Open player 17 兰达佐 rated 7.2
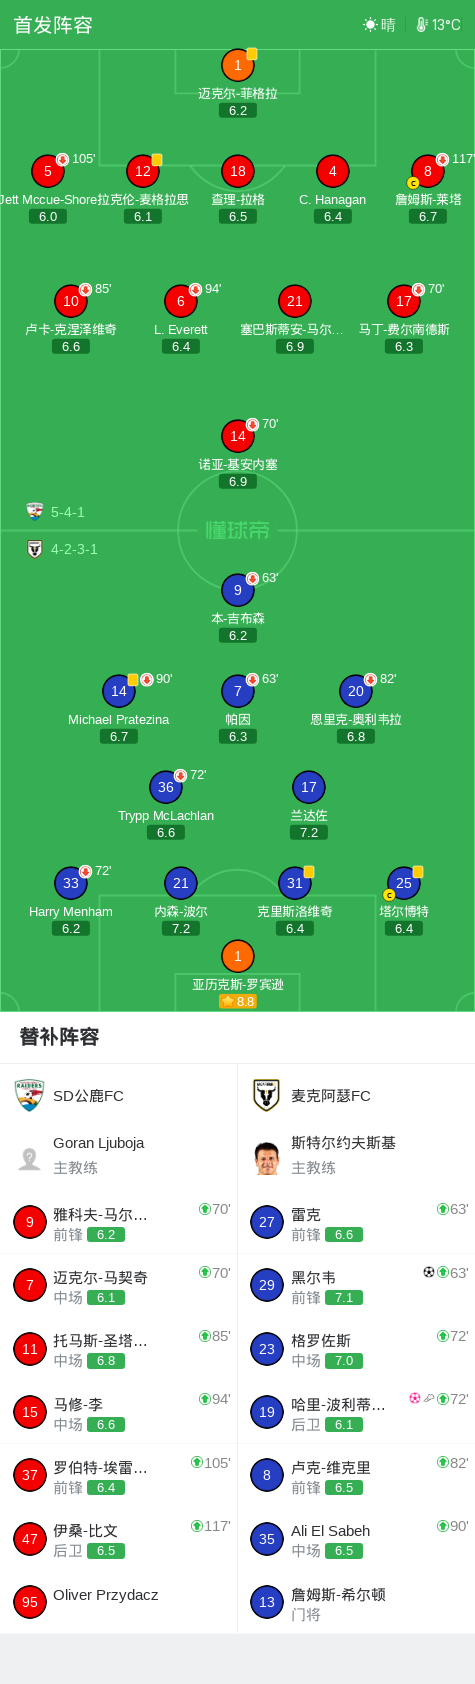The height and width of the screenshot is (1684, 475). (x=309, y=787)
